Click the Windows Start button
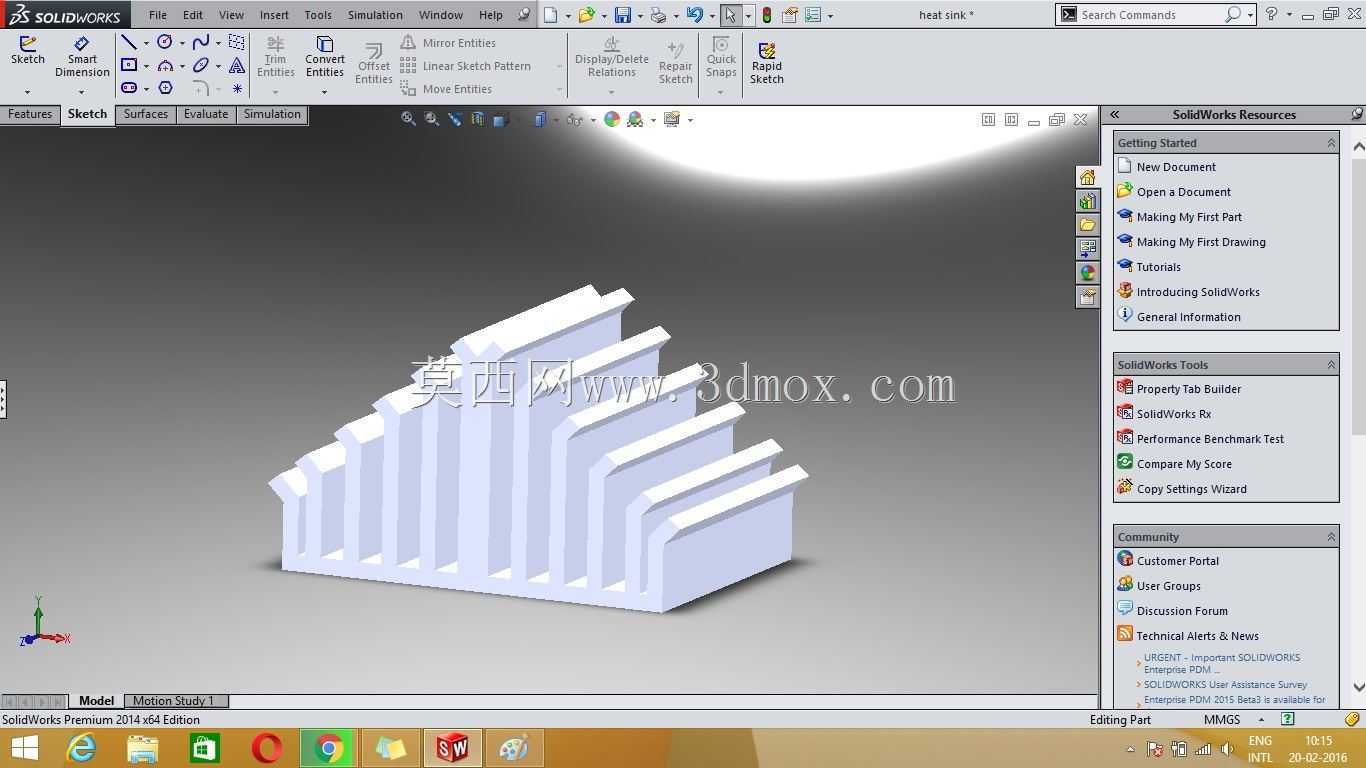Screen dimensions: 1366x768 click(x=25, y=748)
